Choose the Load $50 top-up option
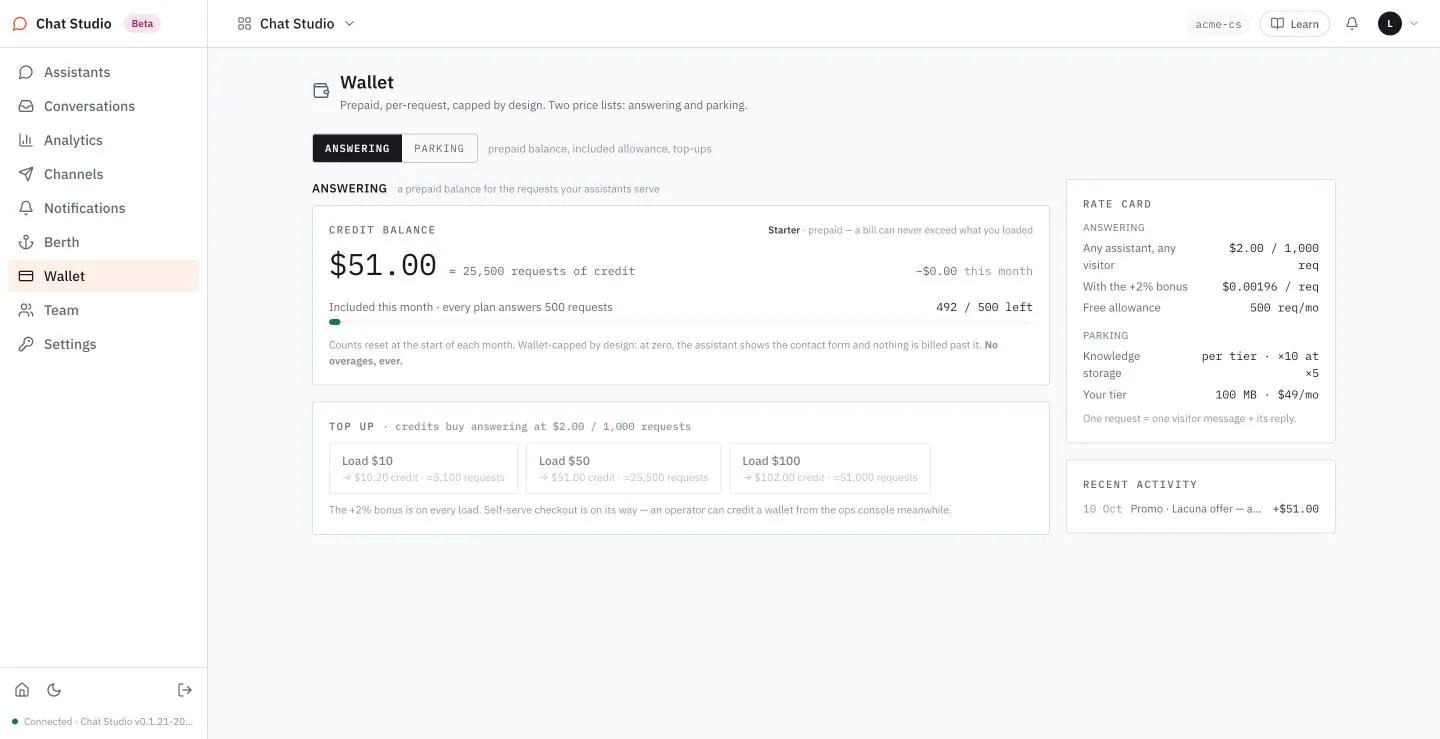The width and height of the screenshot is (1440, 739). point(623,469)
